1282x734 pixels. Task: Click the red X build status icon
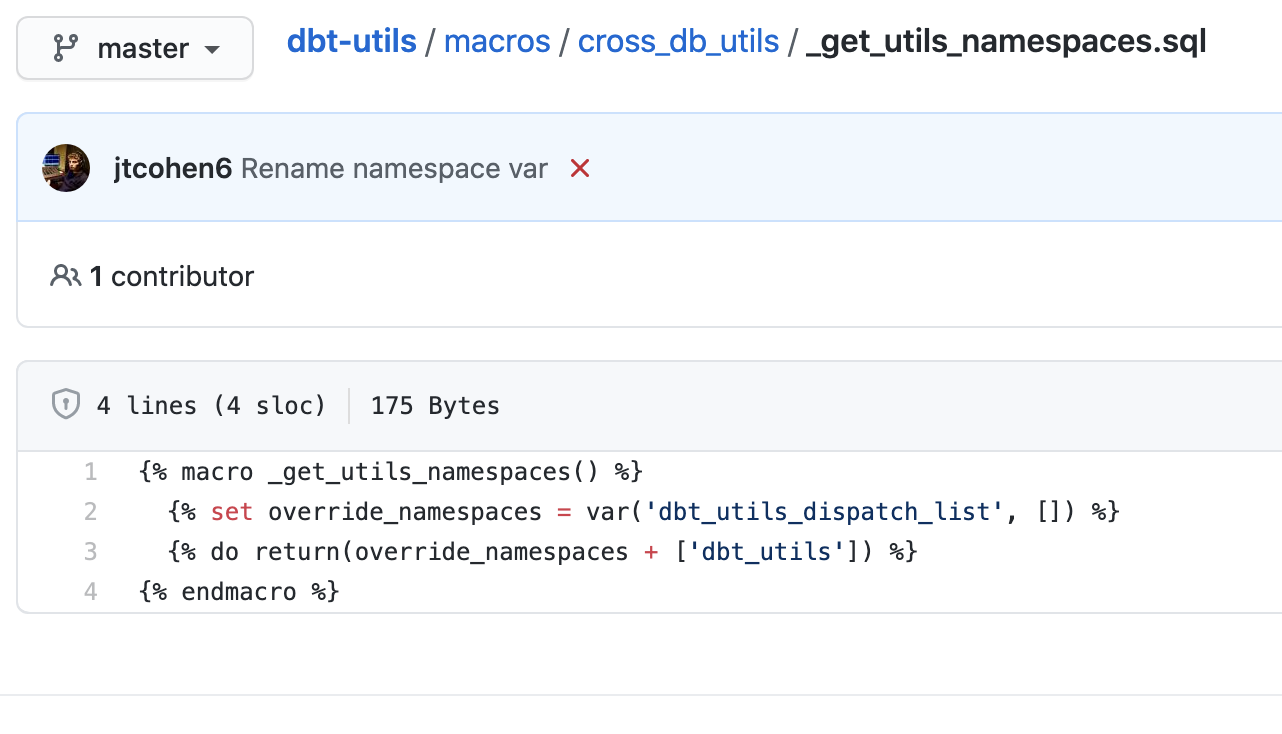coord(580,169)
